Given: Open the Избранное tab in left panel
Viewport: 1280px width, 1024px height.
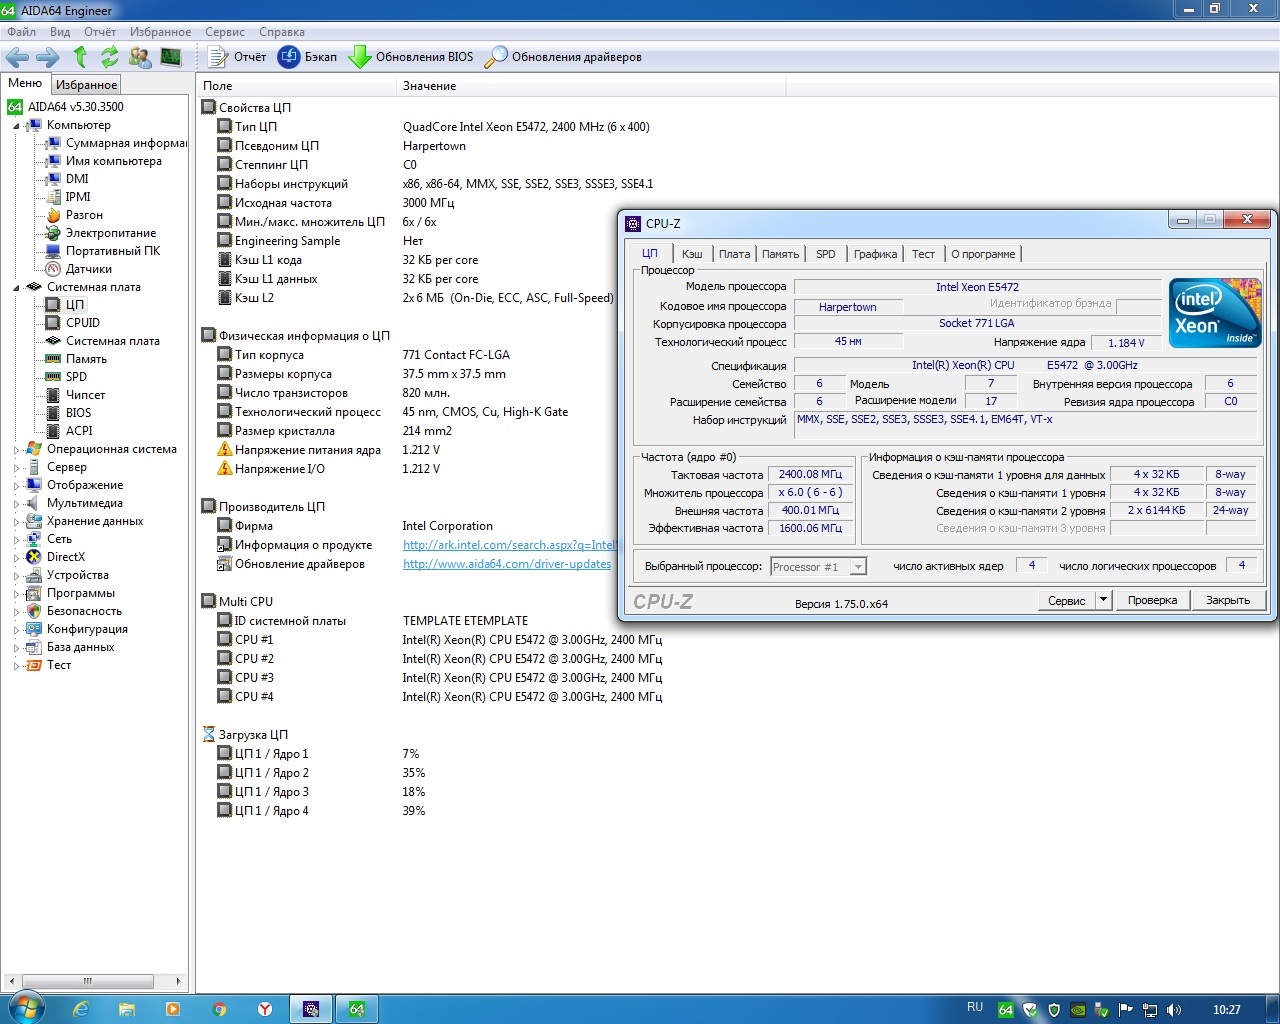Looking at the screenshot, I should pos(86,85).
